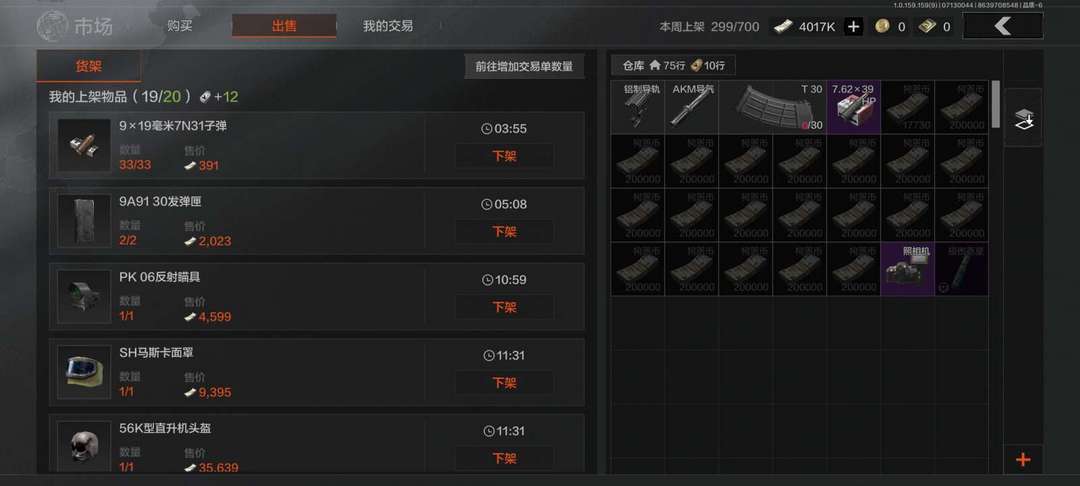Select the 货架 shelf tab
Image resolution: width=1080 pixels, height=486 pixels.
89,67
